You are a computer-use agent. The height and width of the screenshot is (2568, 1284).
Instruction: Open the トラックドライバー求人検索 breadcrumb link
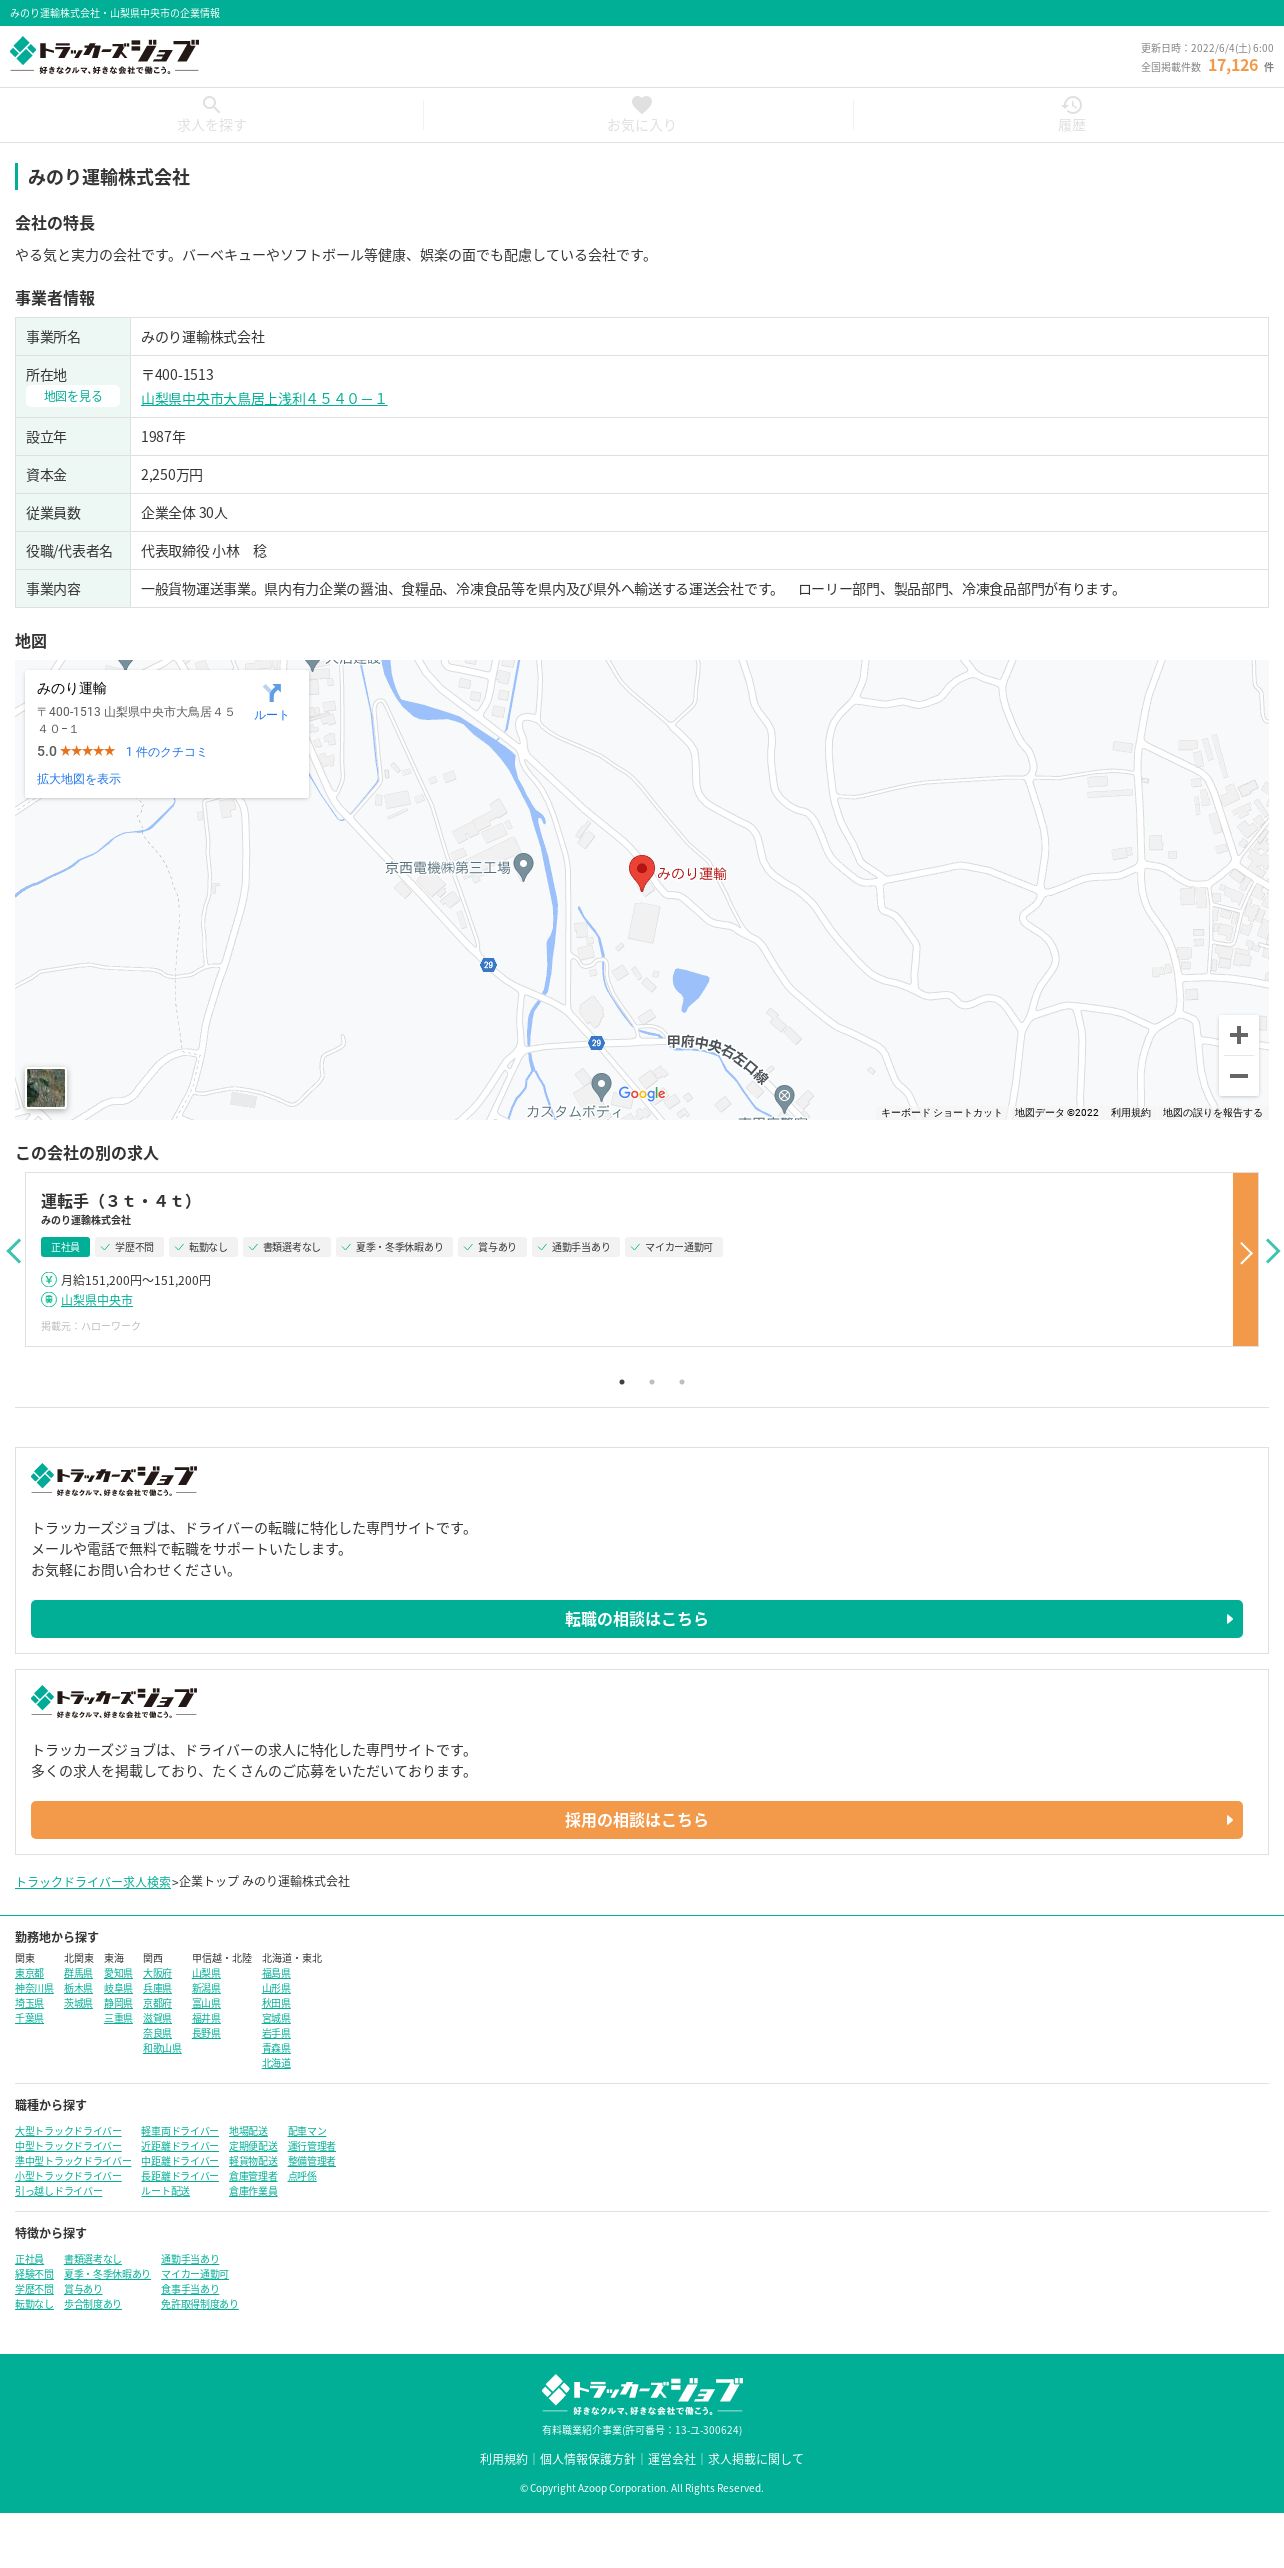[93, 1882]
